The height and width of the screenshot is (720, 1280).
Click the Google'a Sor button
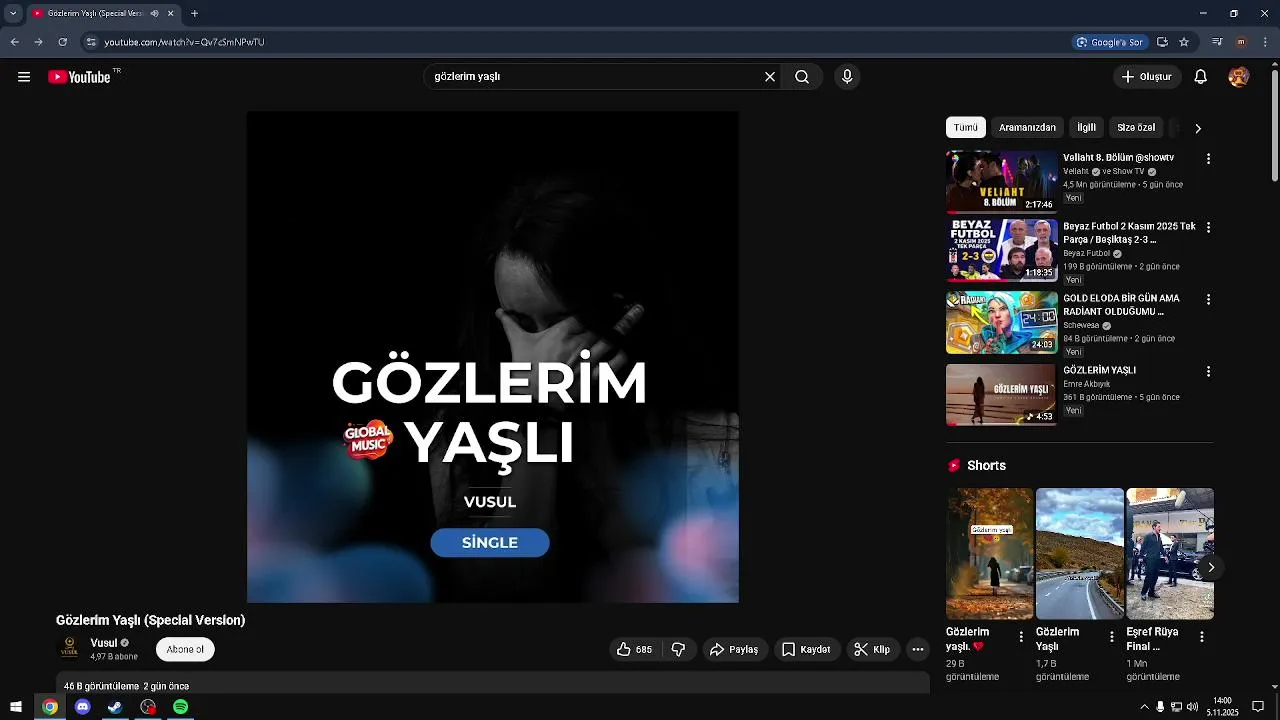pos(1111,42)
